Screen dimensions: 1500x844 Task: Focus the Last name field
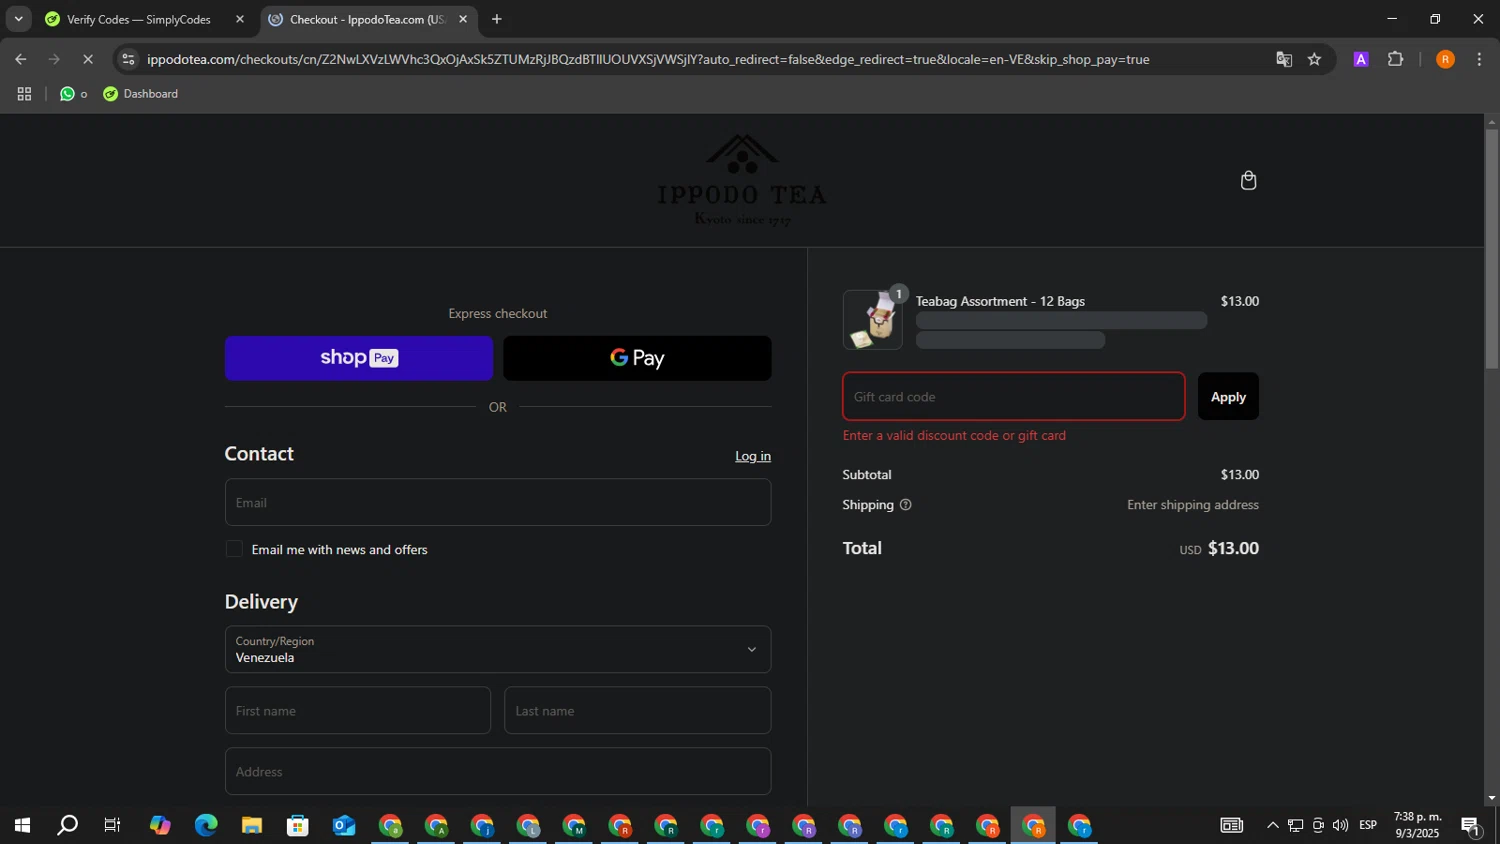(637, 710)
